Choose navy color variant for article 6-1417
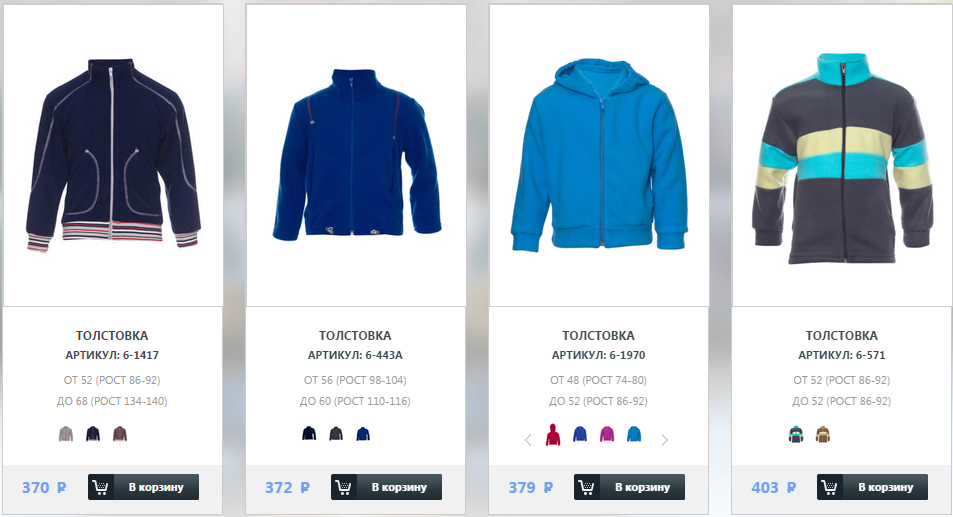 [92, 434]
